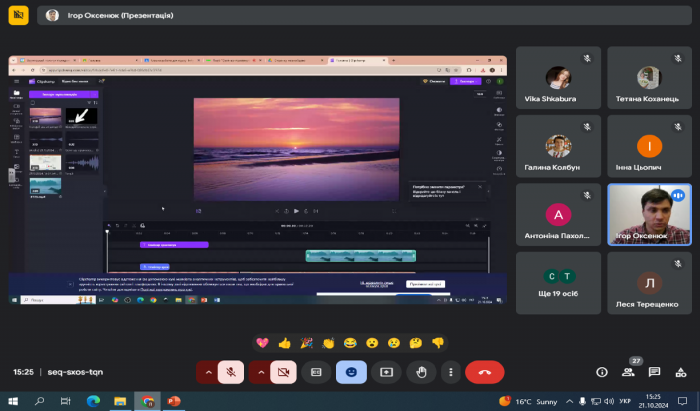
Task: Open Chrome from the Windows taskbar
Action: coord(148,401)
